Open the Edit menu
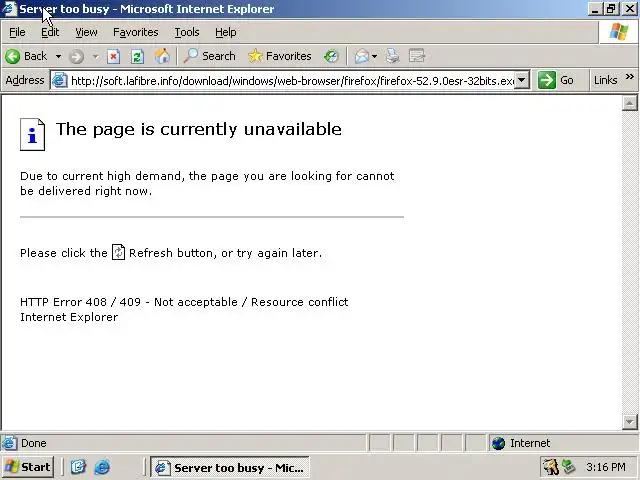This screenshot has height=480, width=640. (x=50, y=32)
